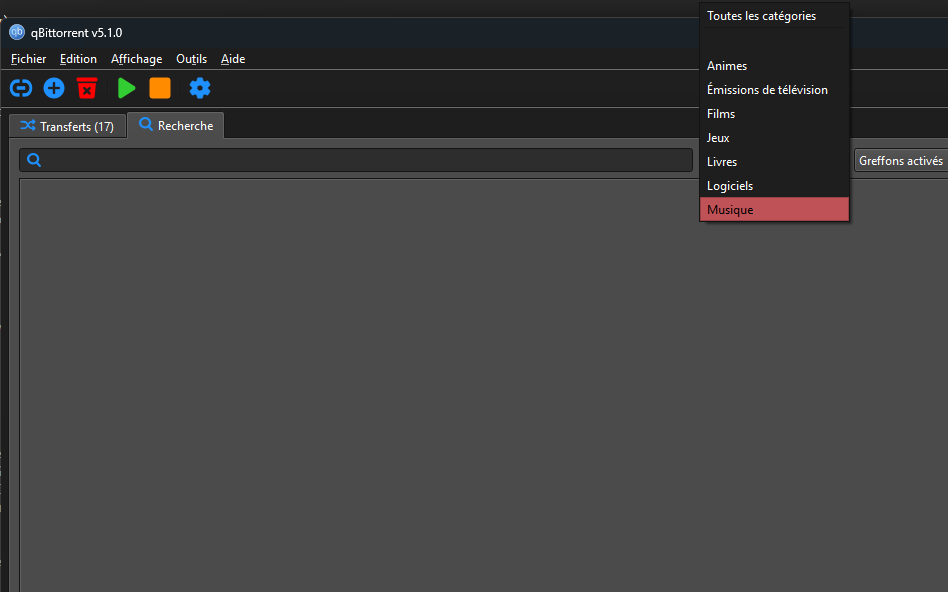Click the magnifier icon in the search field
Viewport: 948px width, 592px height.
pyautogui.click(x=34, y=160)
